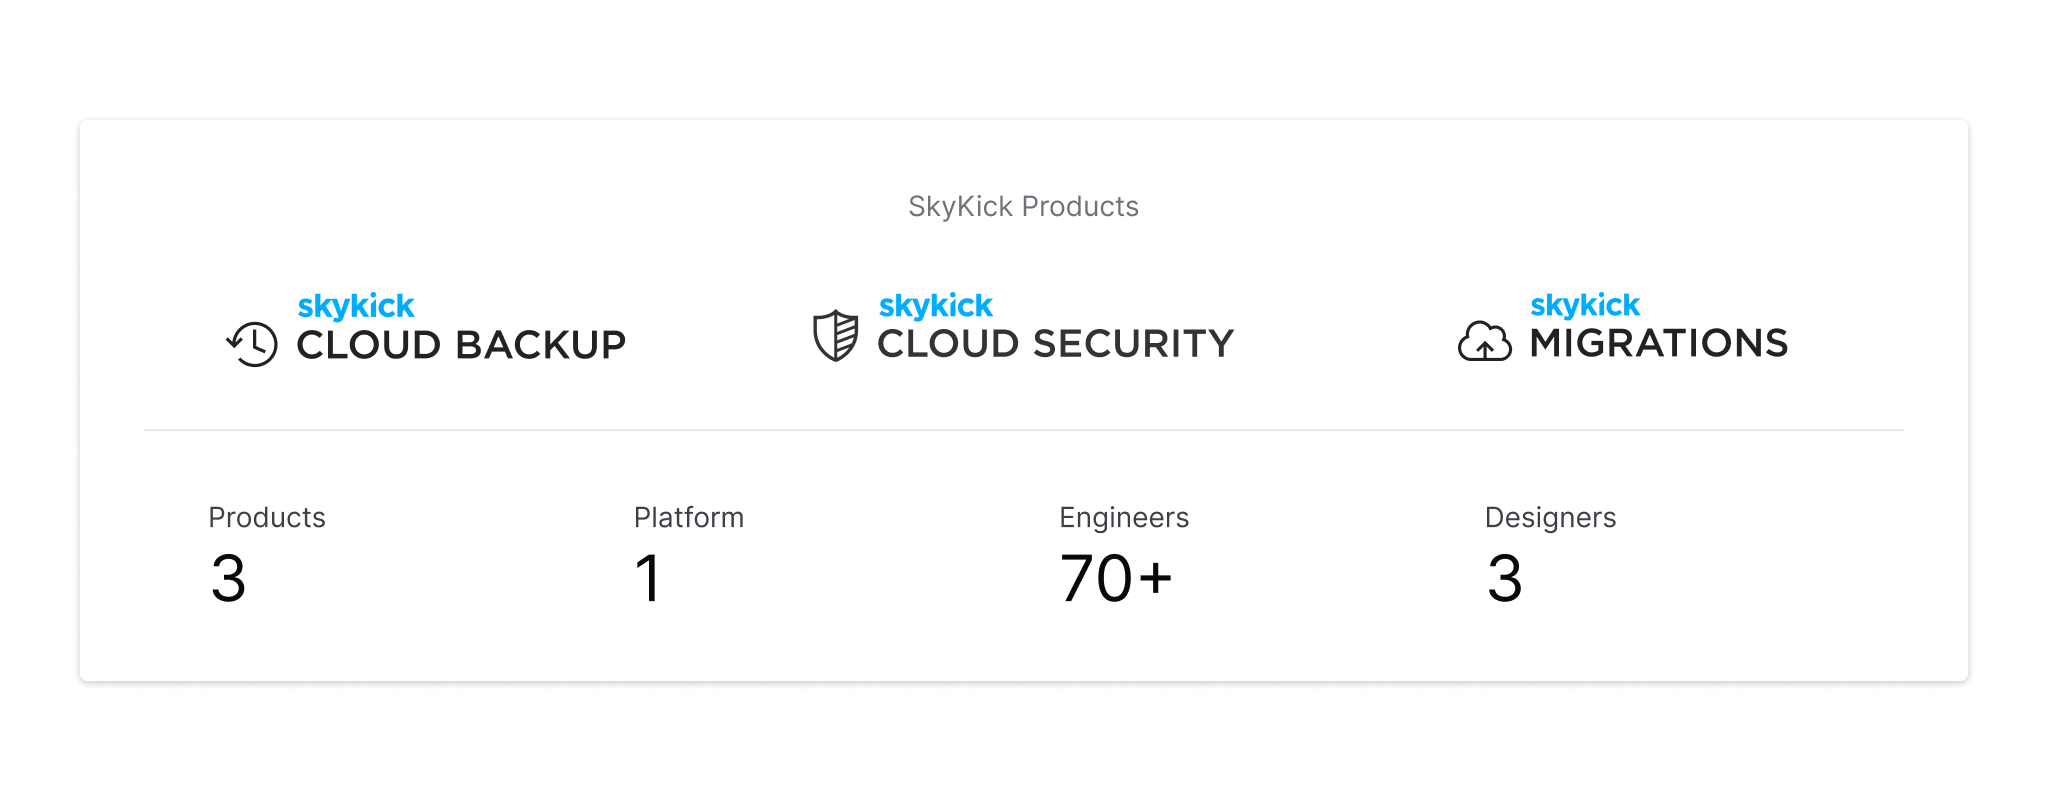Select the Products stat label
The image size is (2048, 802).
[x=267, y=517]
